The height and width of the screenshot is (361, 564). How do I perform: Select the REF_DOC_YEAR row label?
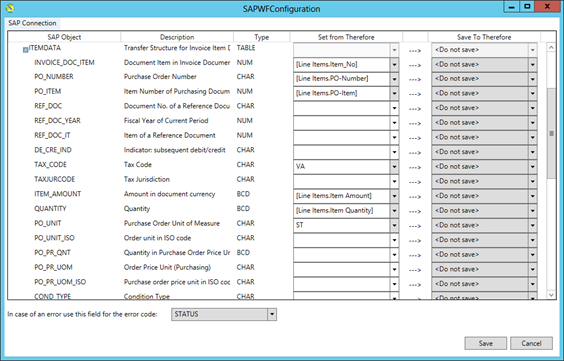coord(58,121)
